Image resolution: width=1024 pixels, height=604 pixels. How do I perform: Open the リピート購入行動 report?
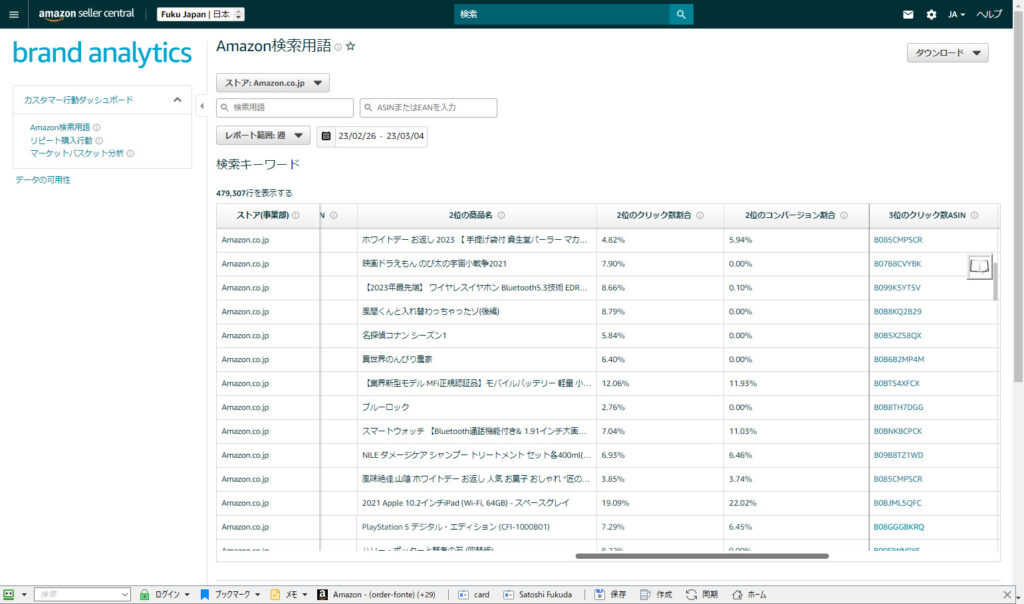tap(61, 140)
